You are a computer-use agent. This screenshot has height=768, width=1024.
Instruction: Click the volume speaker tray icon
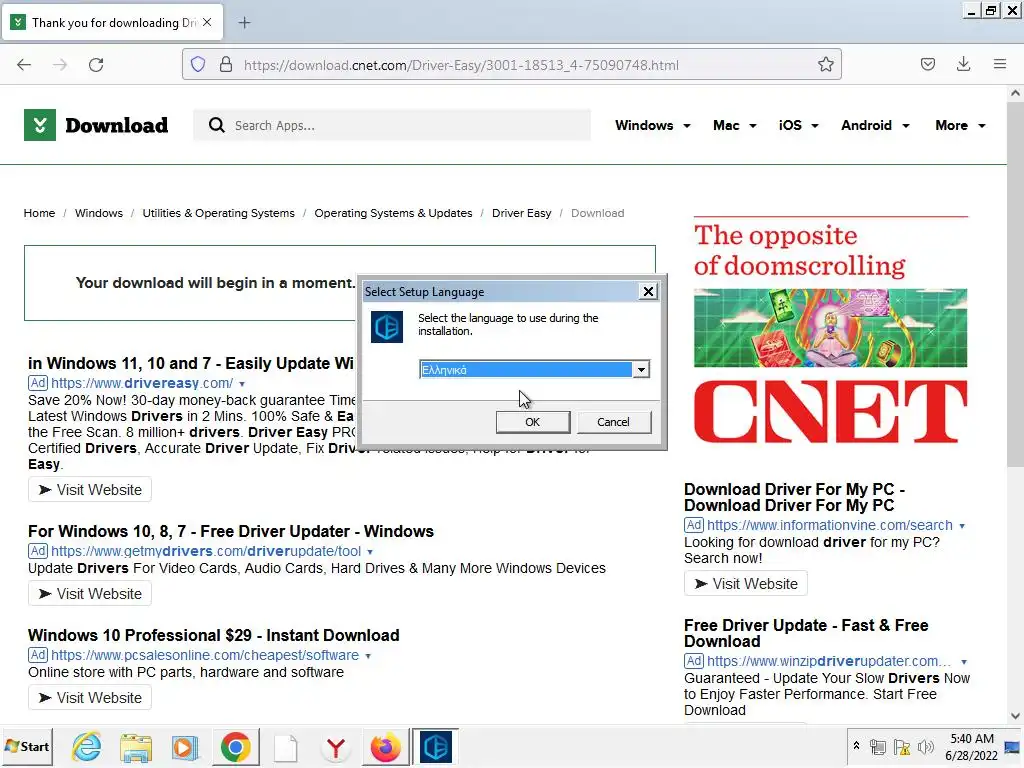(925, 747)
